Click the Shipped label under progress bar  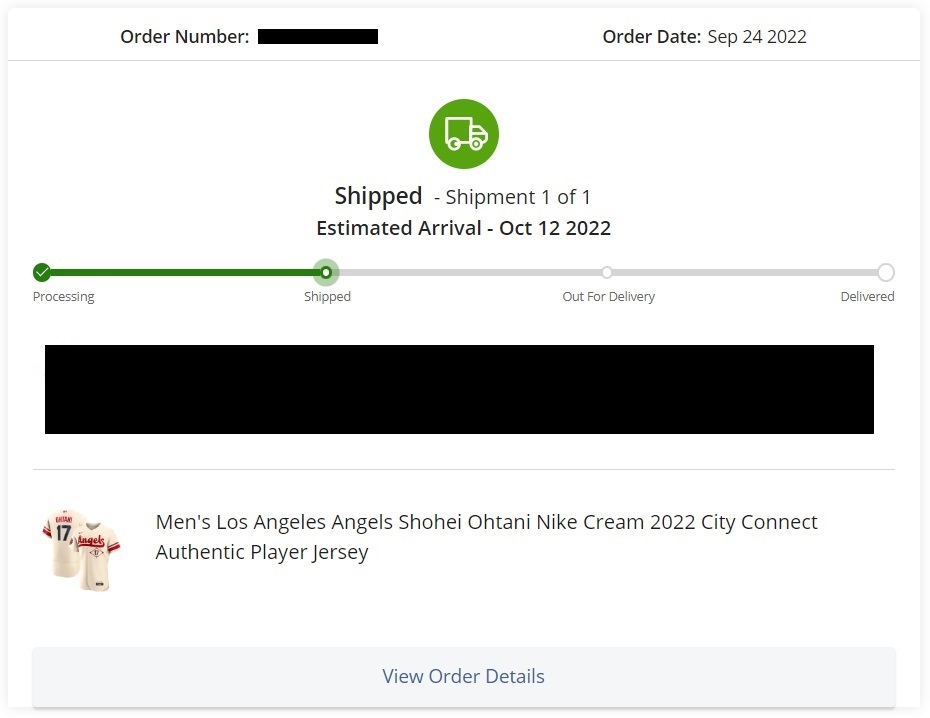pyautogui.click(x=327, y=296)
